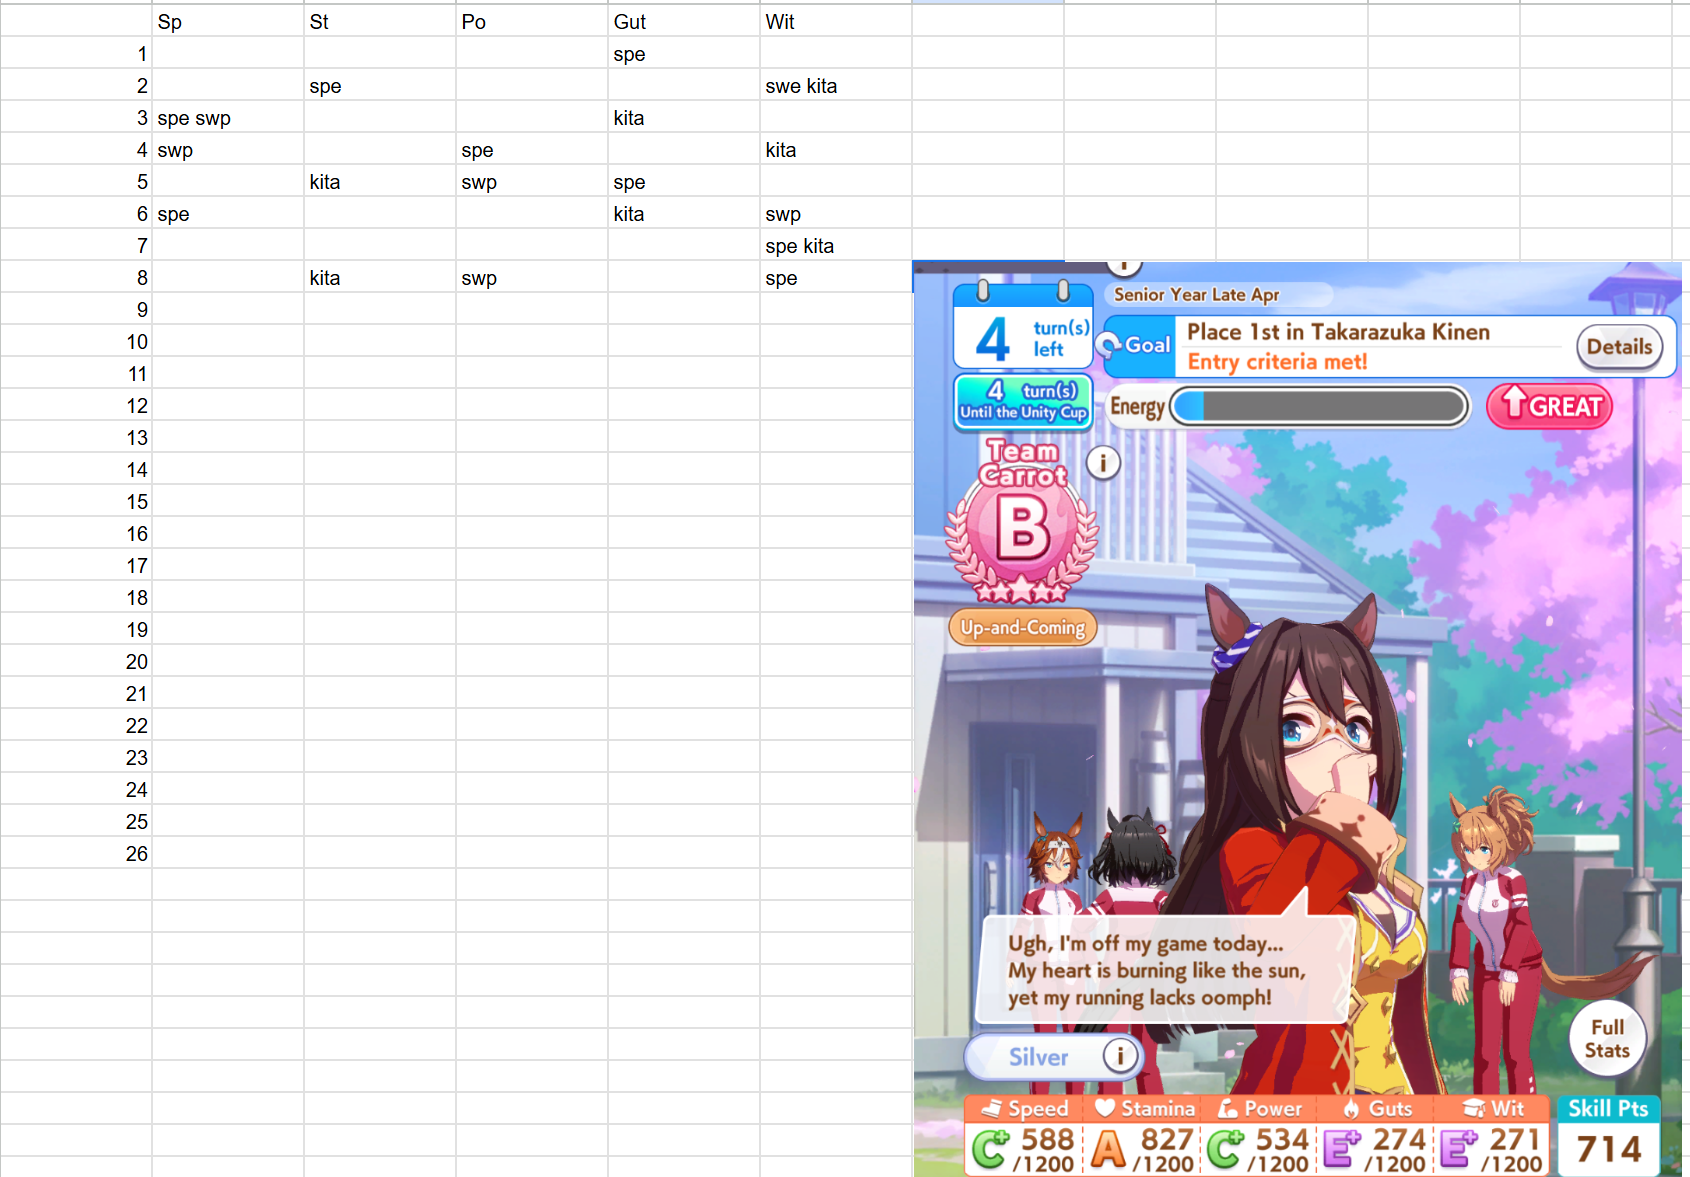
Task: Select the 'spe' cell in row 8
Action: pyautogui.click(x=836, y=278)
